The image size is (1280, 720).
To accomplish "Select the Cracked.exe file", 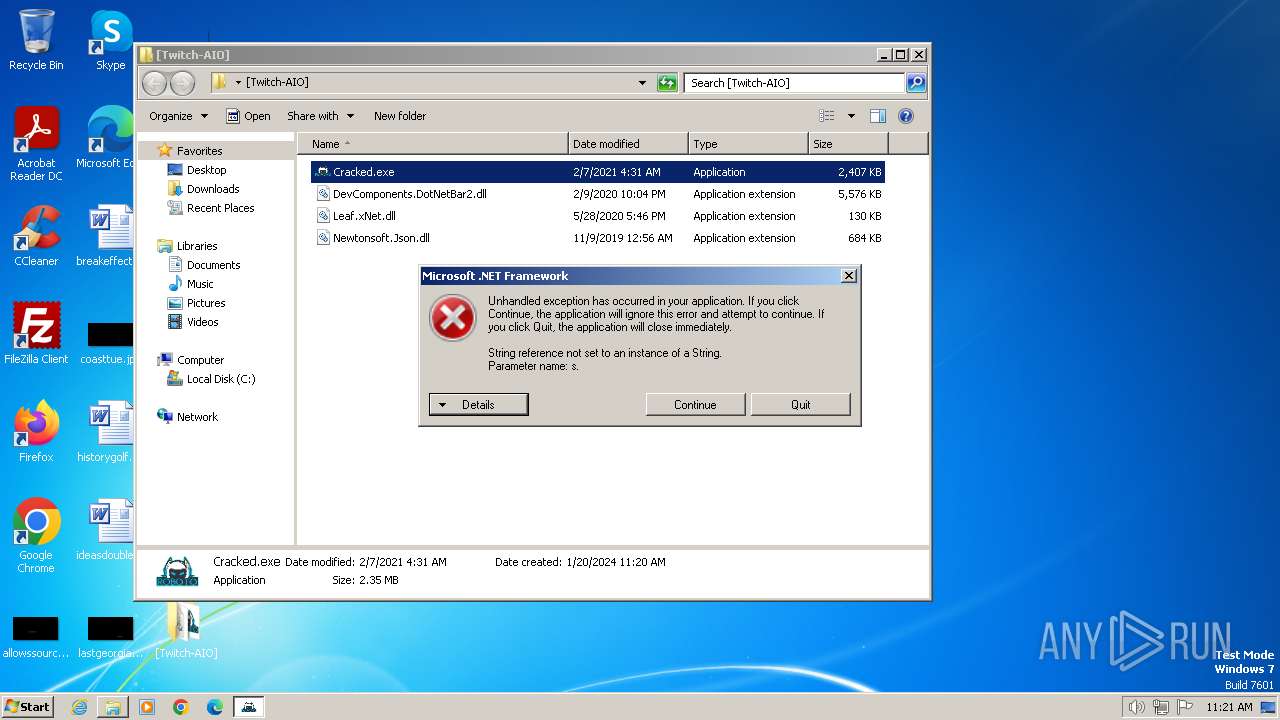I will [598, 172].
